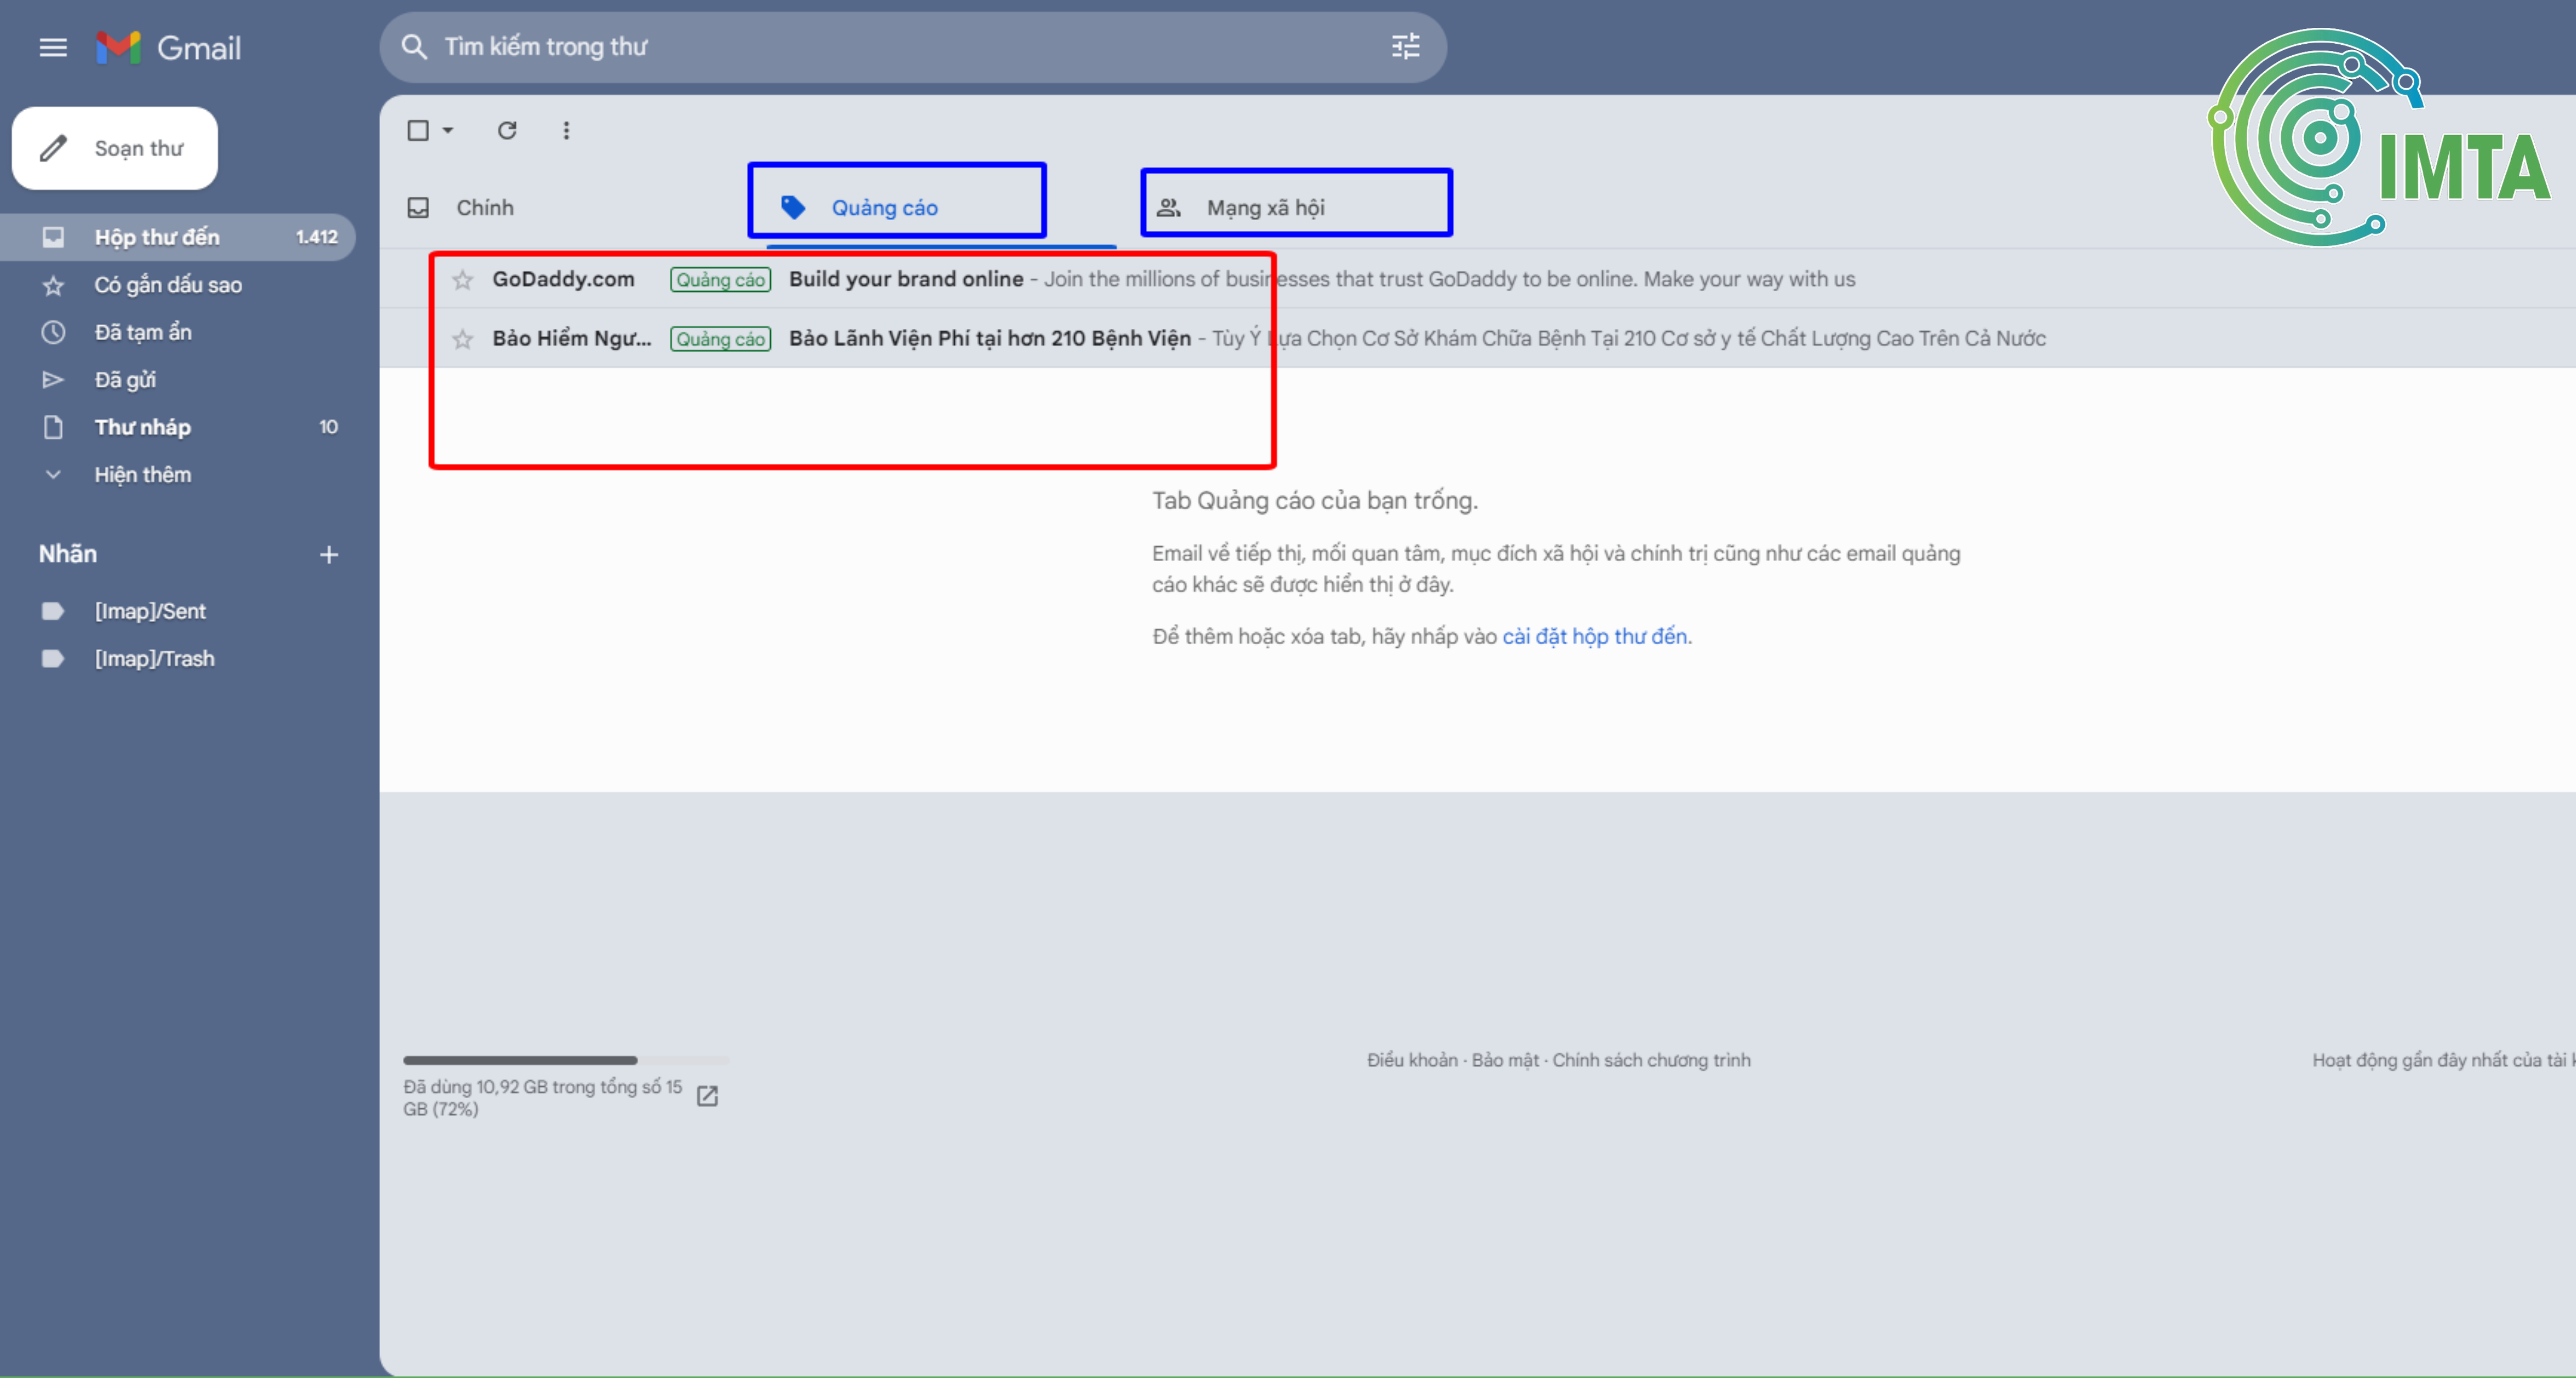Image resolution: width=2576 pixels, height=1378 pixels.
Task: Click Chính sách chương trình link
Action: pyautogui.click(x=1651, y=1060)
